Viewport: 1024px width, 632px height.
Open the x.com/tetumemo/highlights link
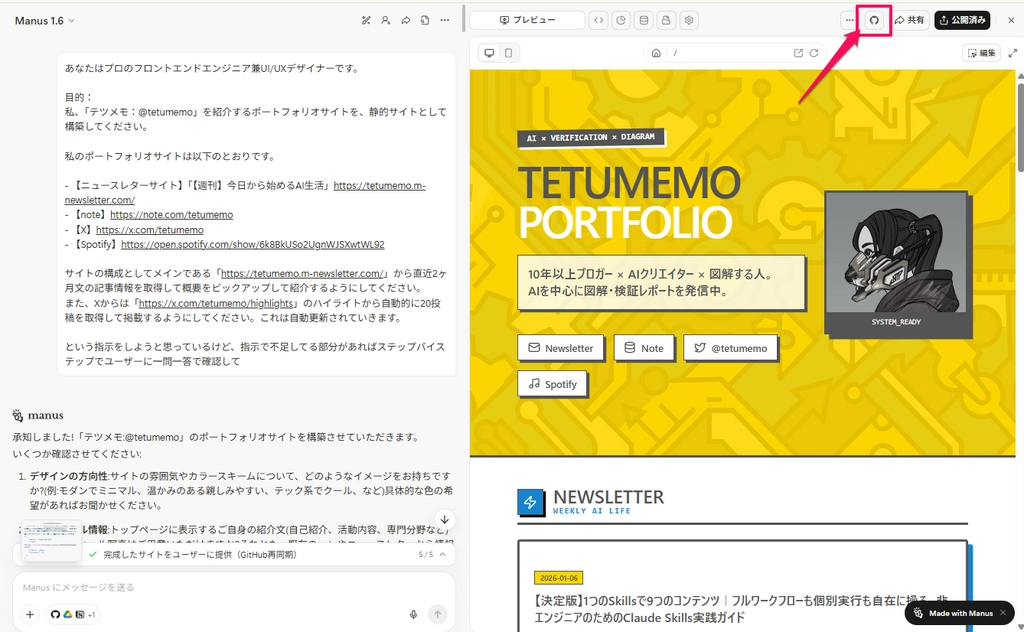coord(216,303)
